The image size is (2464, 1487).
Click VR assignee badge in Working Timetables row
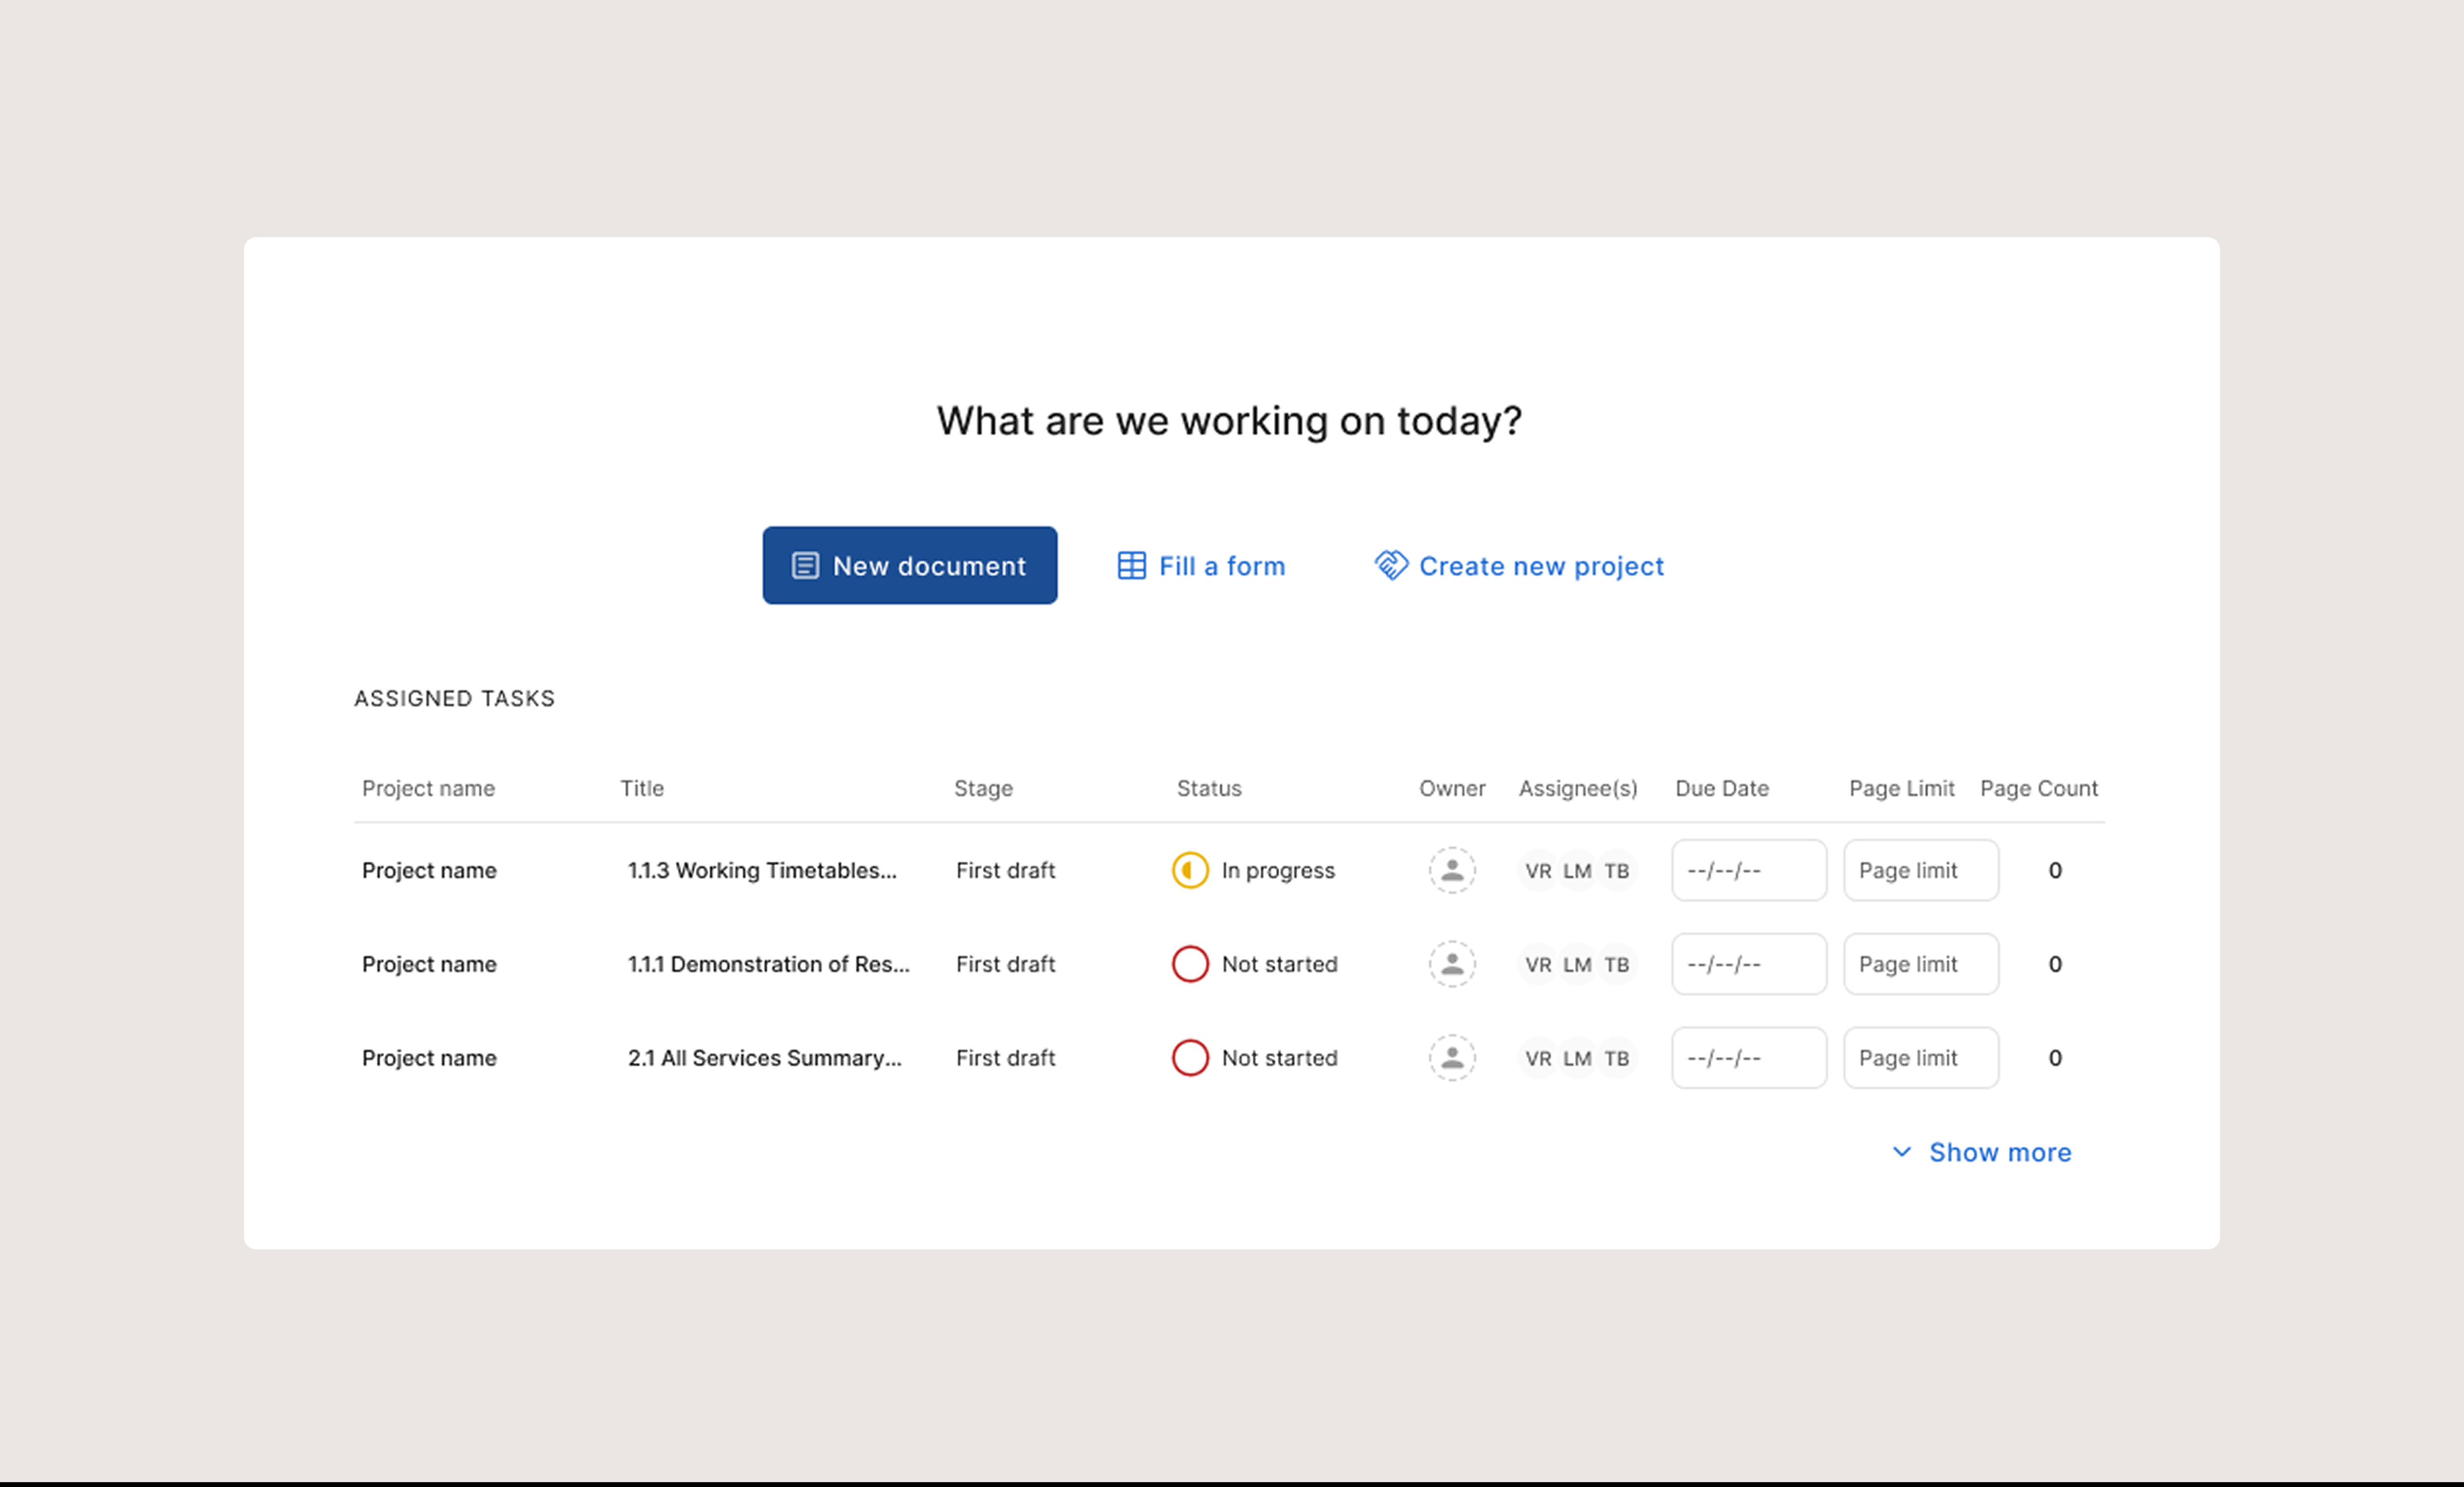point(1538,871)
